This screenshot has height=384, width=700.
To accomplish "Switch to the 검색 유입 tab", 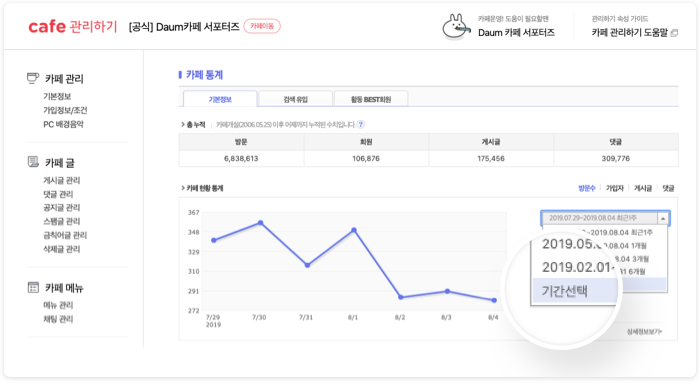I will [296, 99].
